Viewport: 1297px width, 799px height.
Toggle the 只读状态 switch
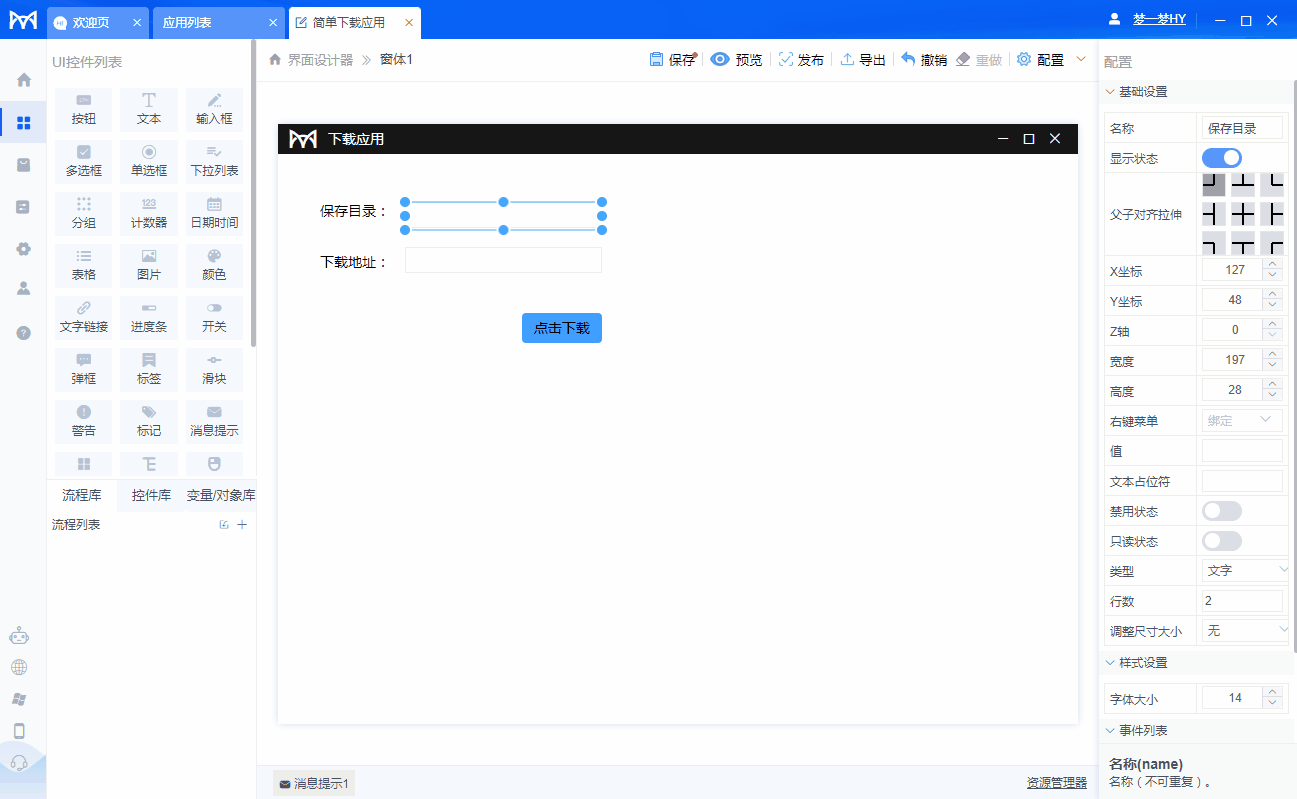point(1222,541)
